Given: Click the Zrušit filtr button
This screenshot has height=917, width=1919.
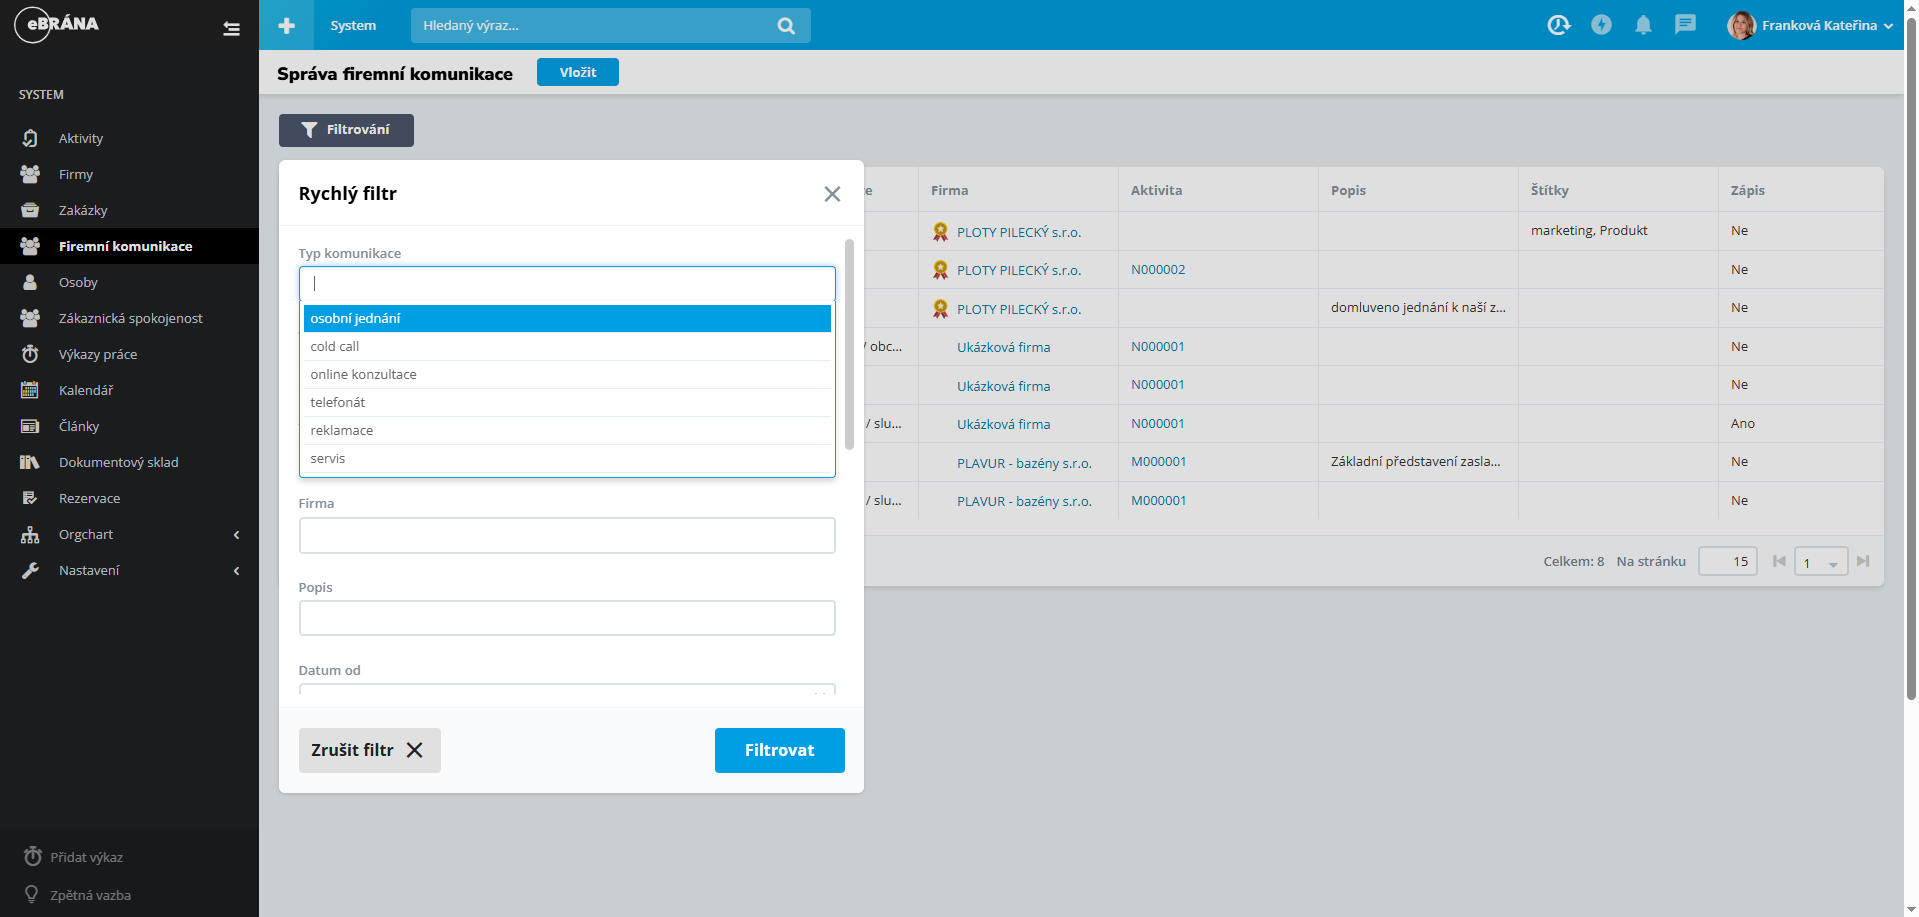Looking at the screenshot, I should 369,750.
